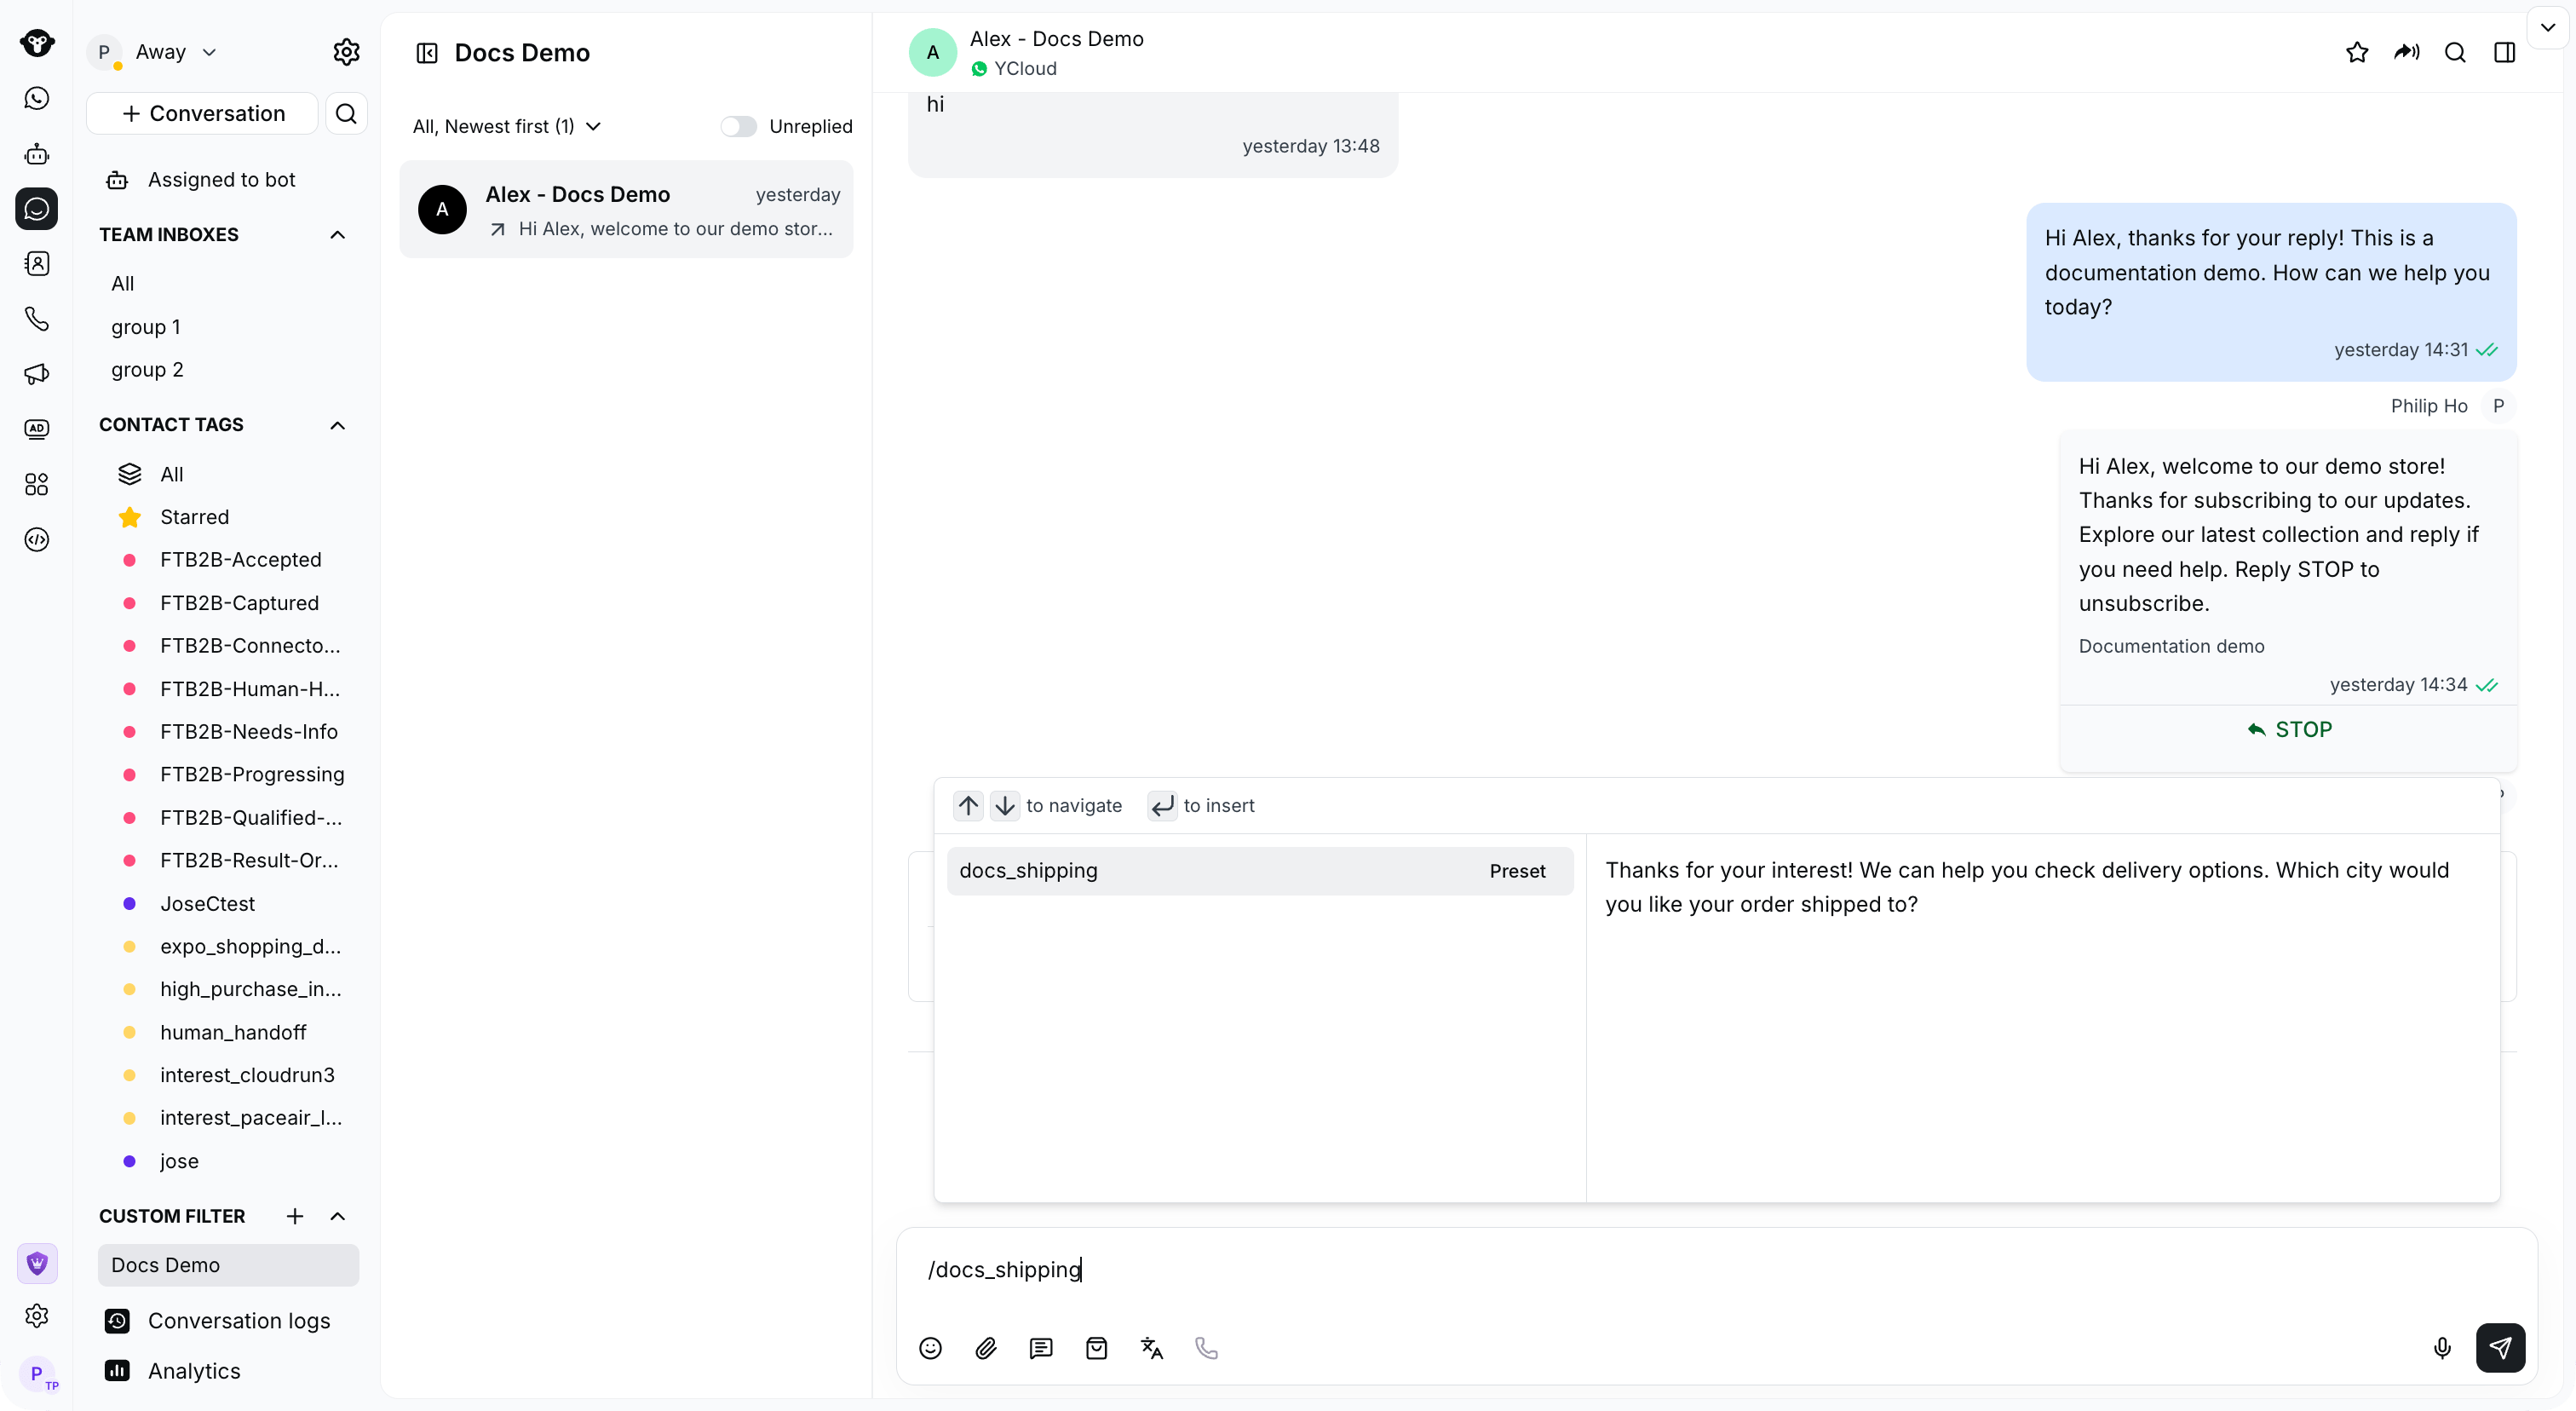Filter by FTB2B-Captured tag

point(239,603)
